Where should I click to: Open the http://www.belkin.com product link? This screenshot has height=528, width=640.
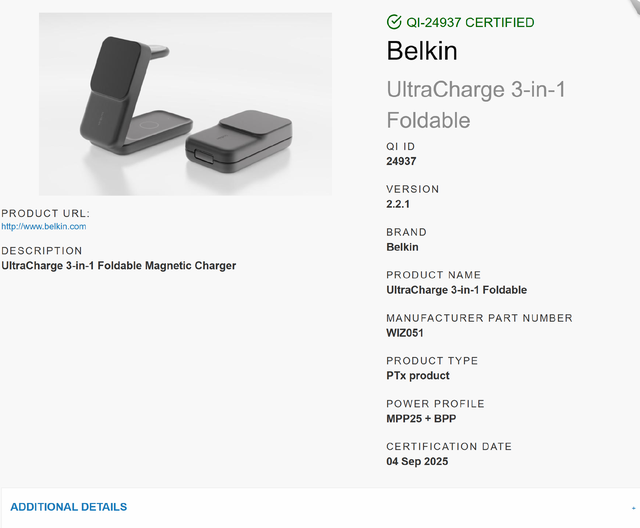coord(44,226)
